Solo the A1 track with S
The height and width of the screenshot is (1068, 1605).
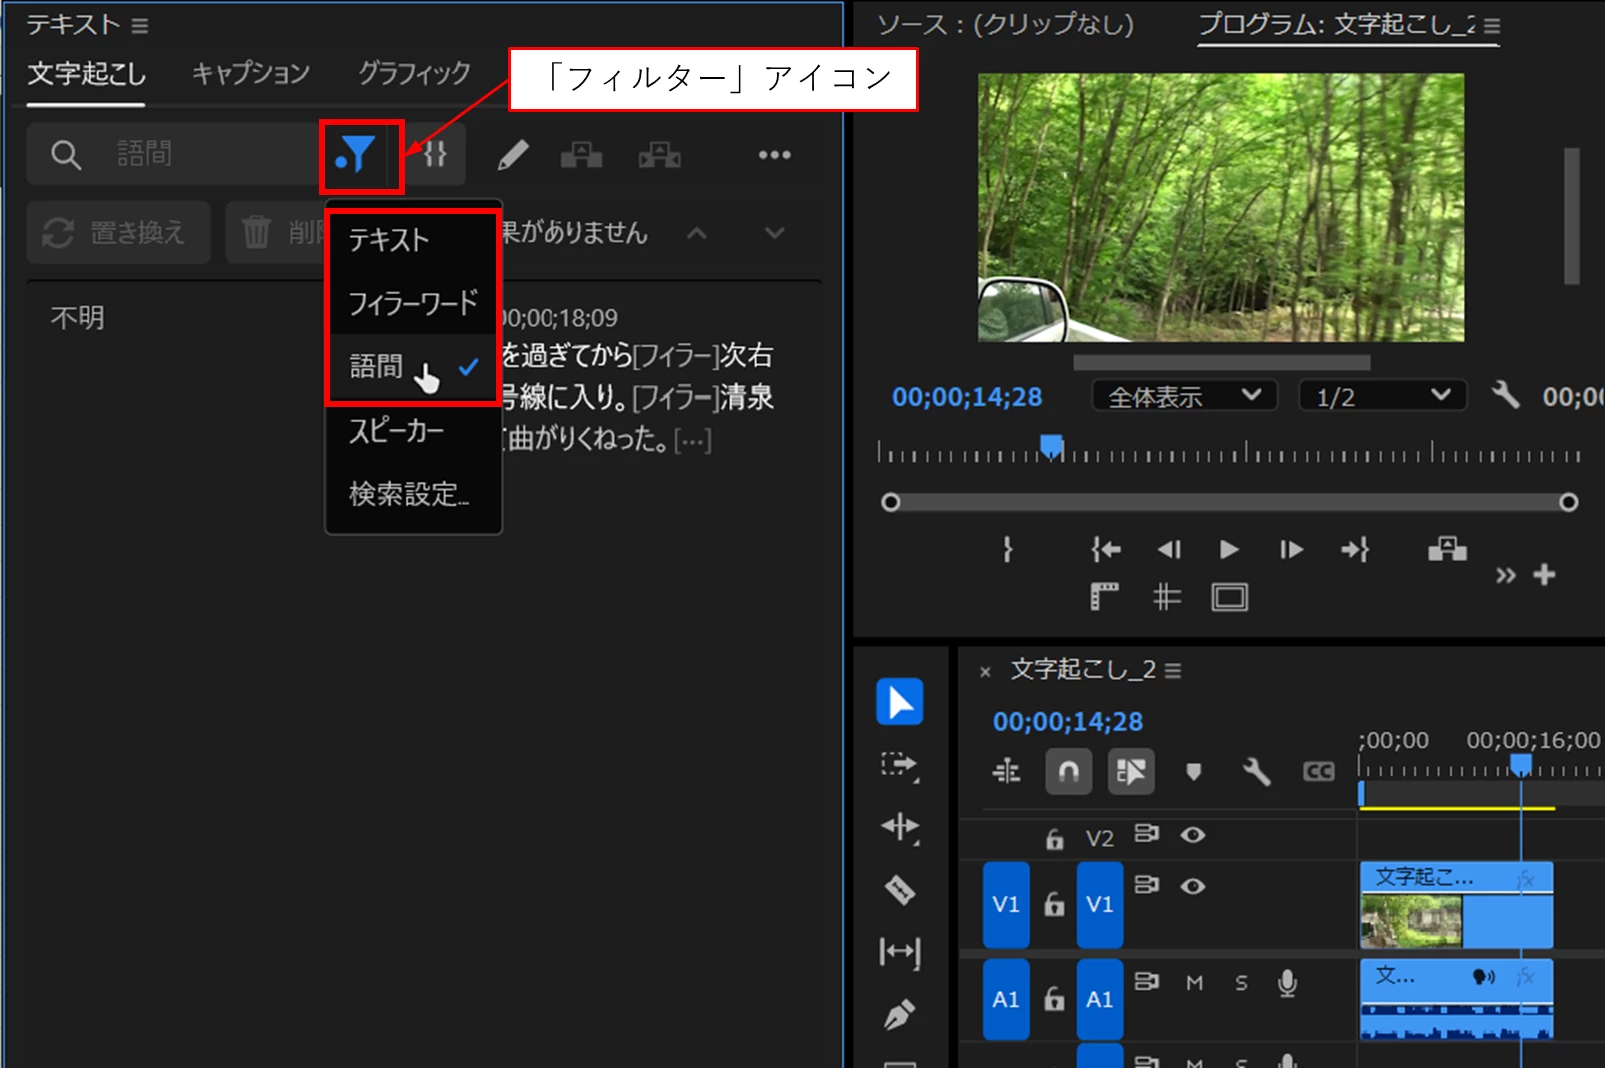(1241, 983)
